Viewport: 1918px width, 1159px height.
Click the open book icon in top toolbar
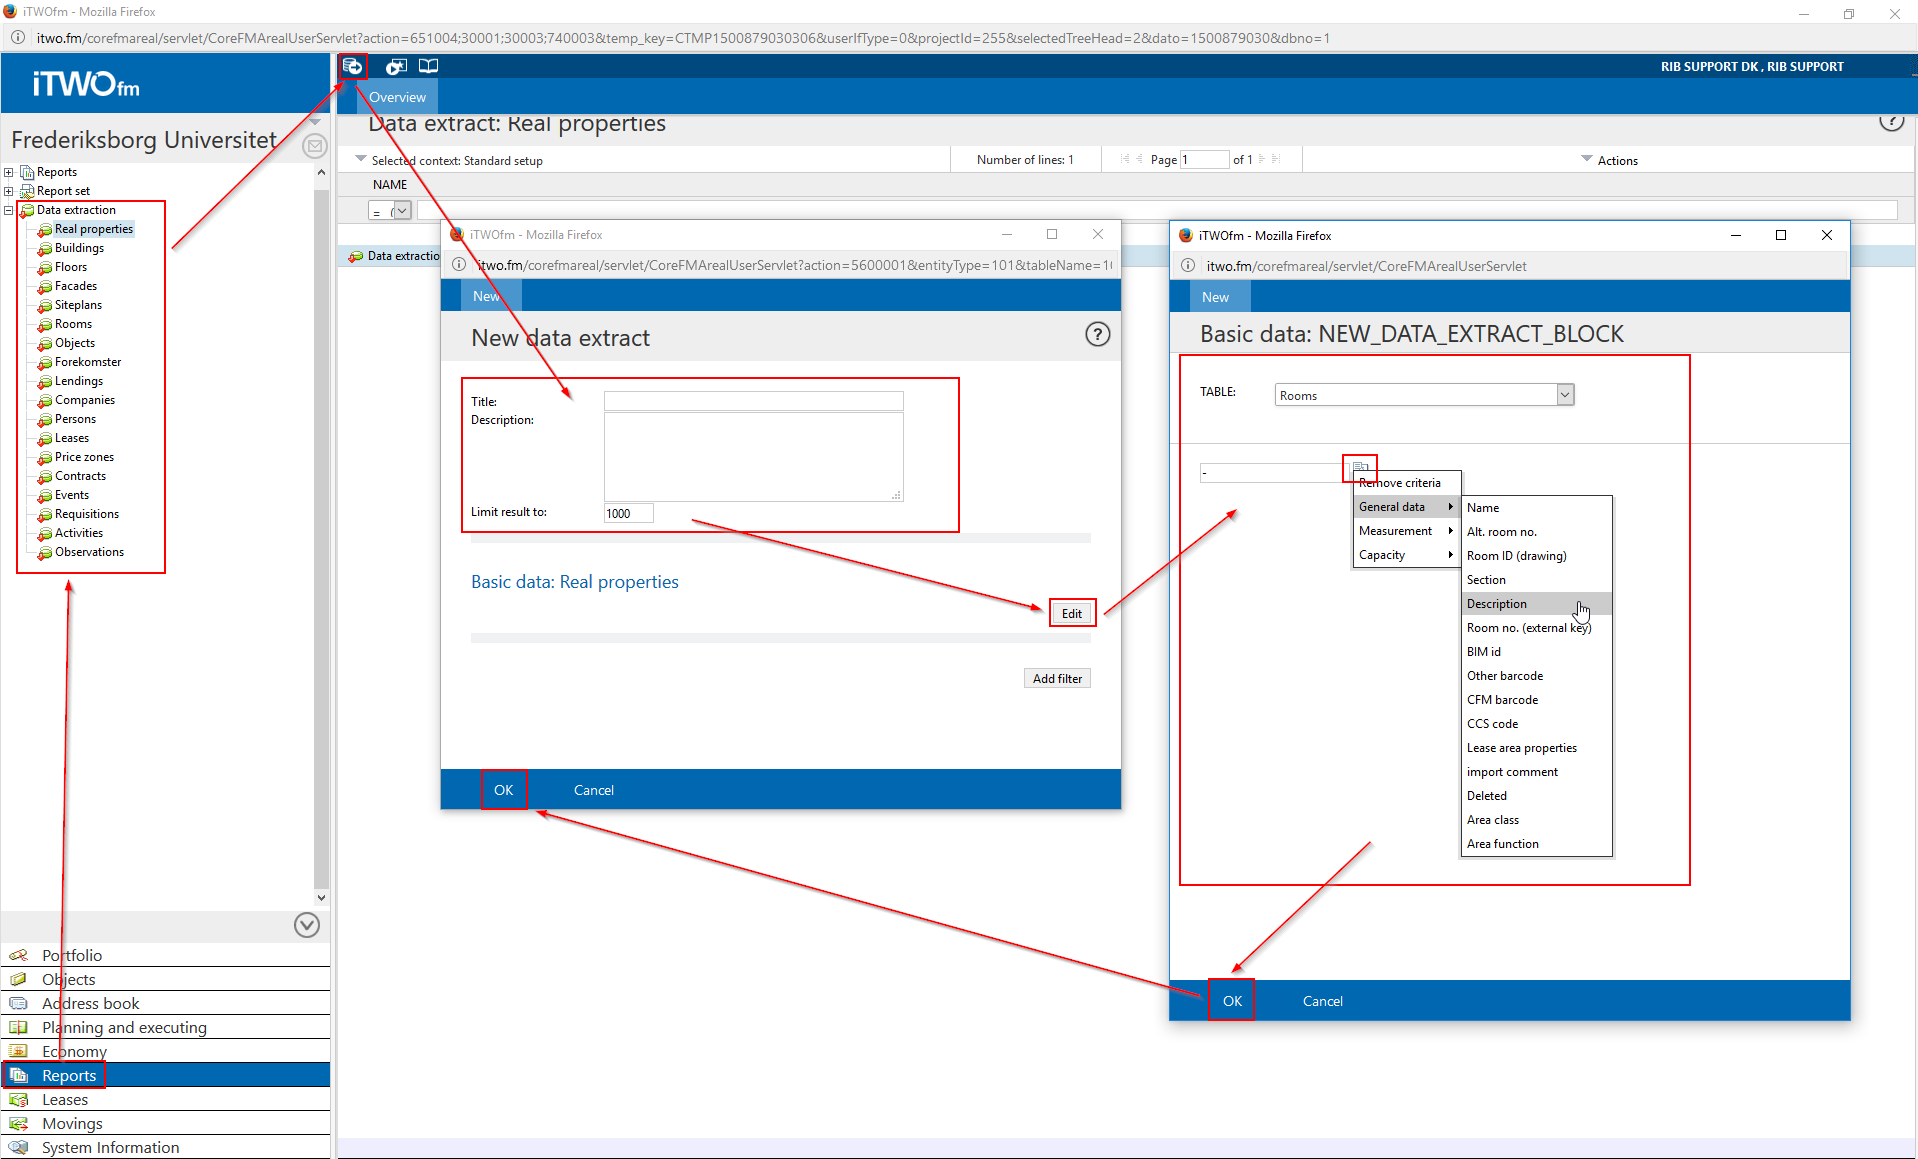pos(428,66)
